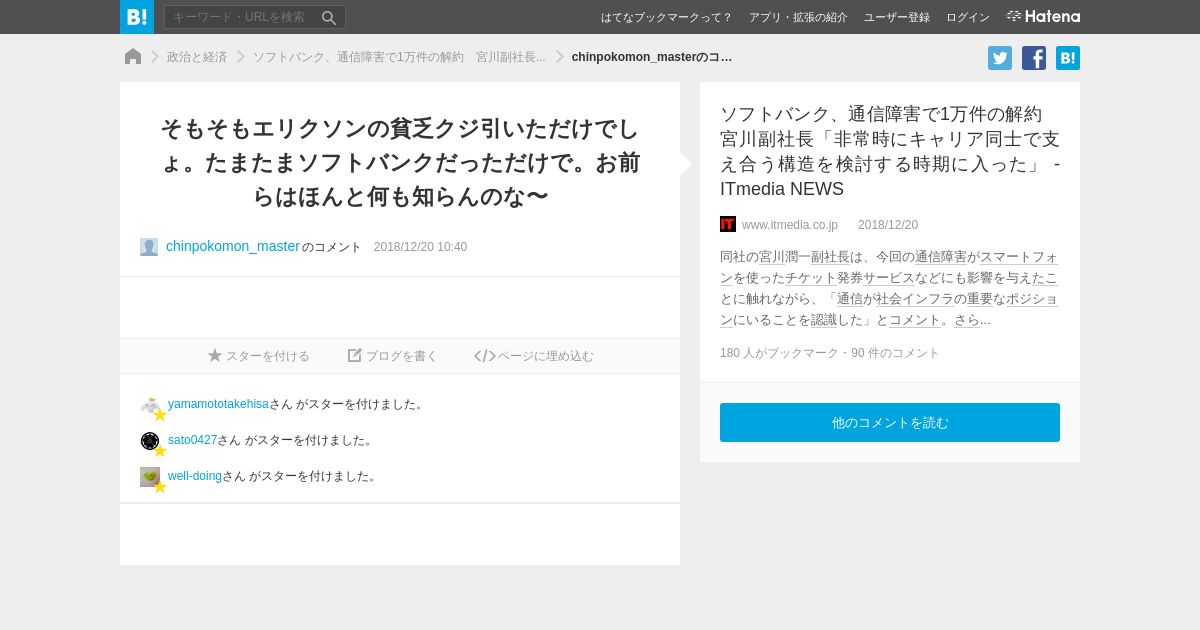The height and width of the screenshot is (630, 1200).
Task: Click ブログを書く button
Action: tap(392, 356)
